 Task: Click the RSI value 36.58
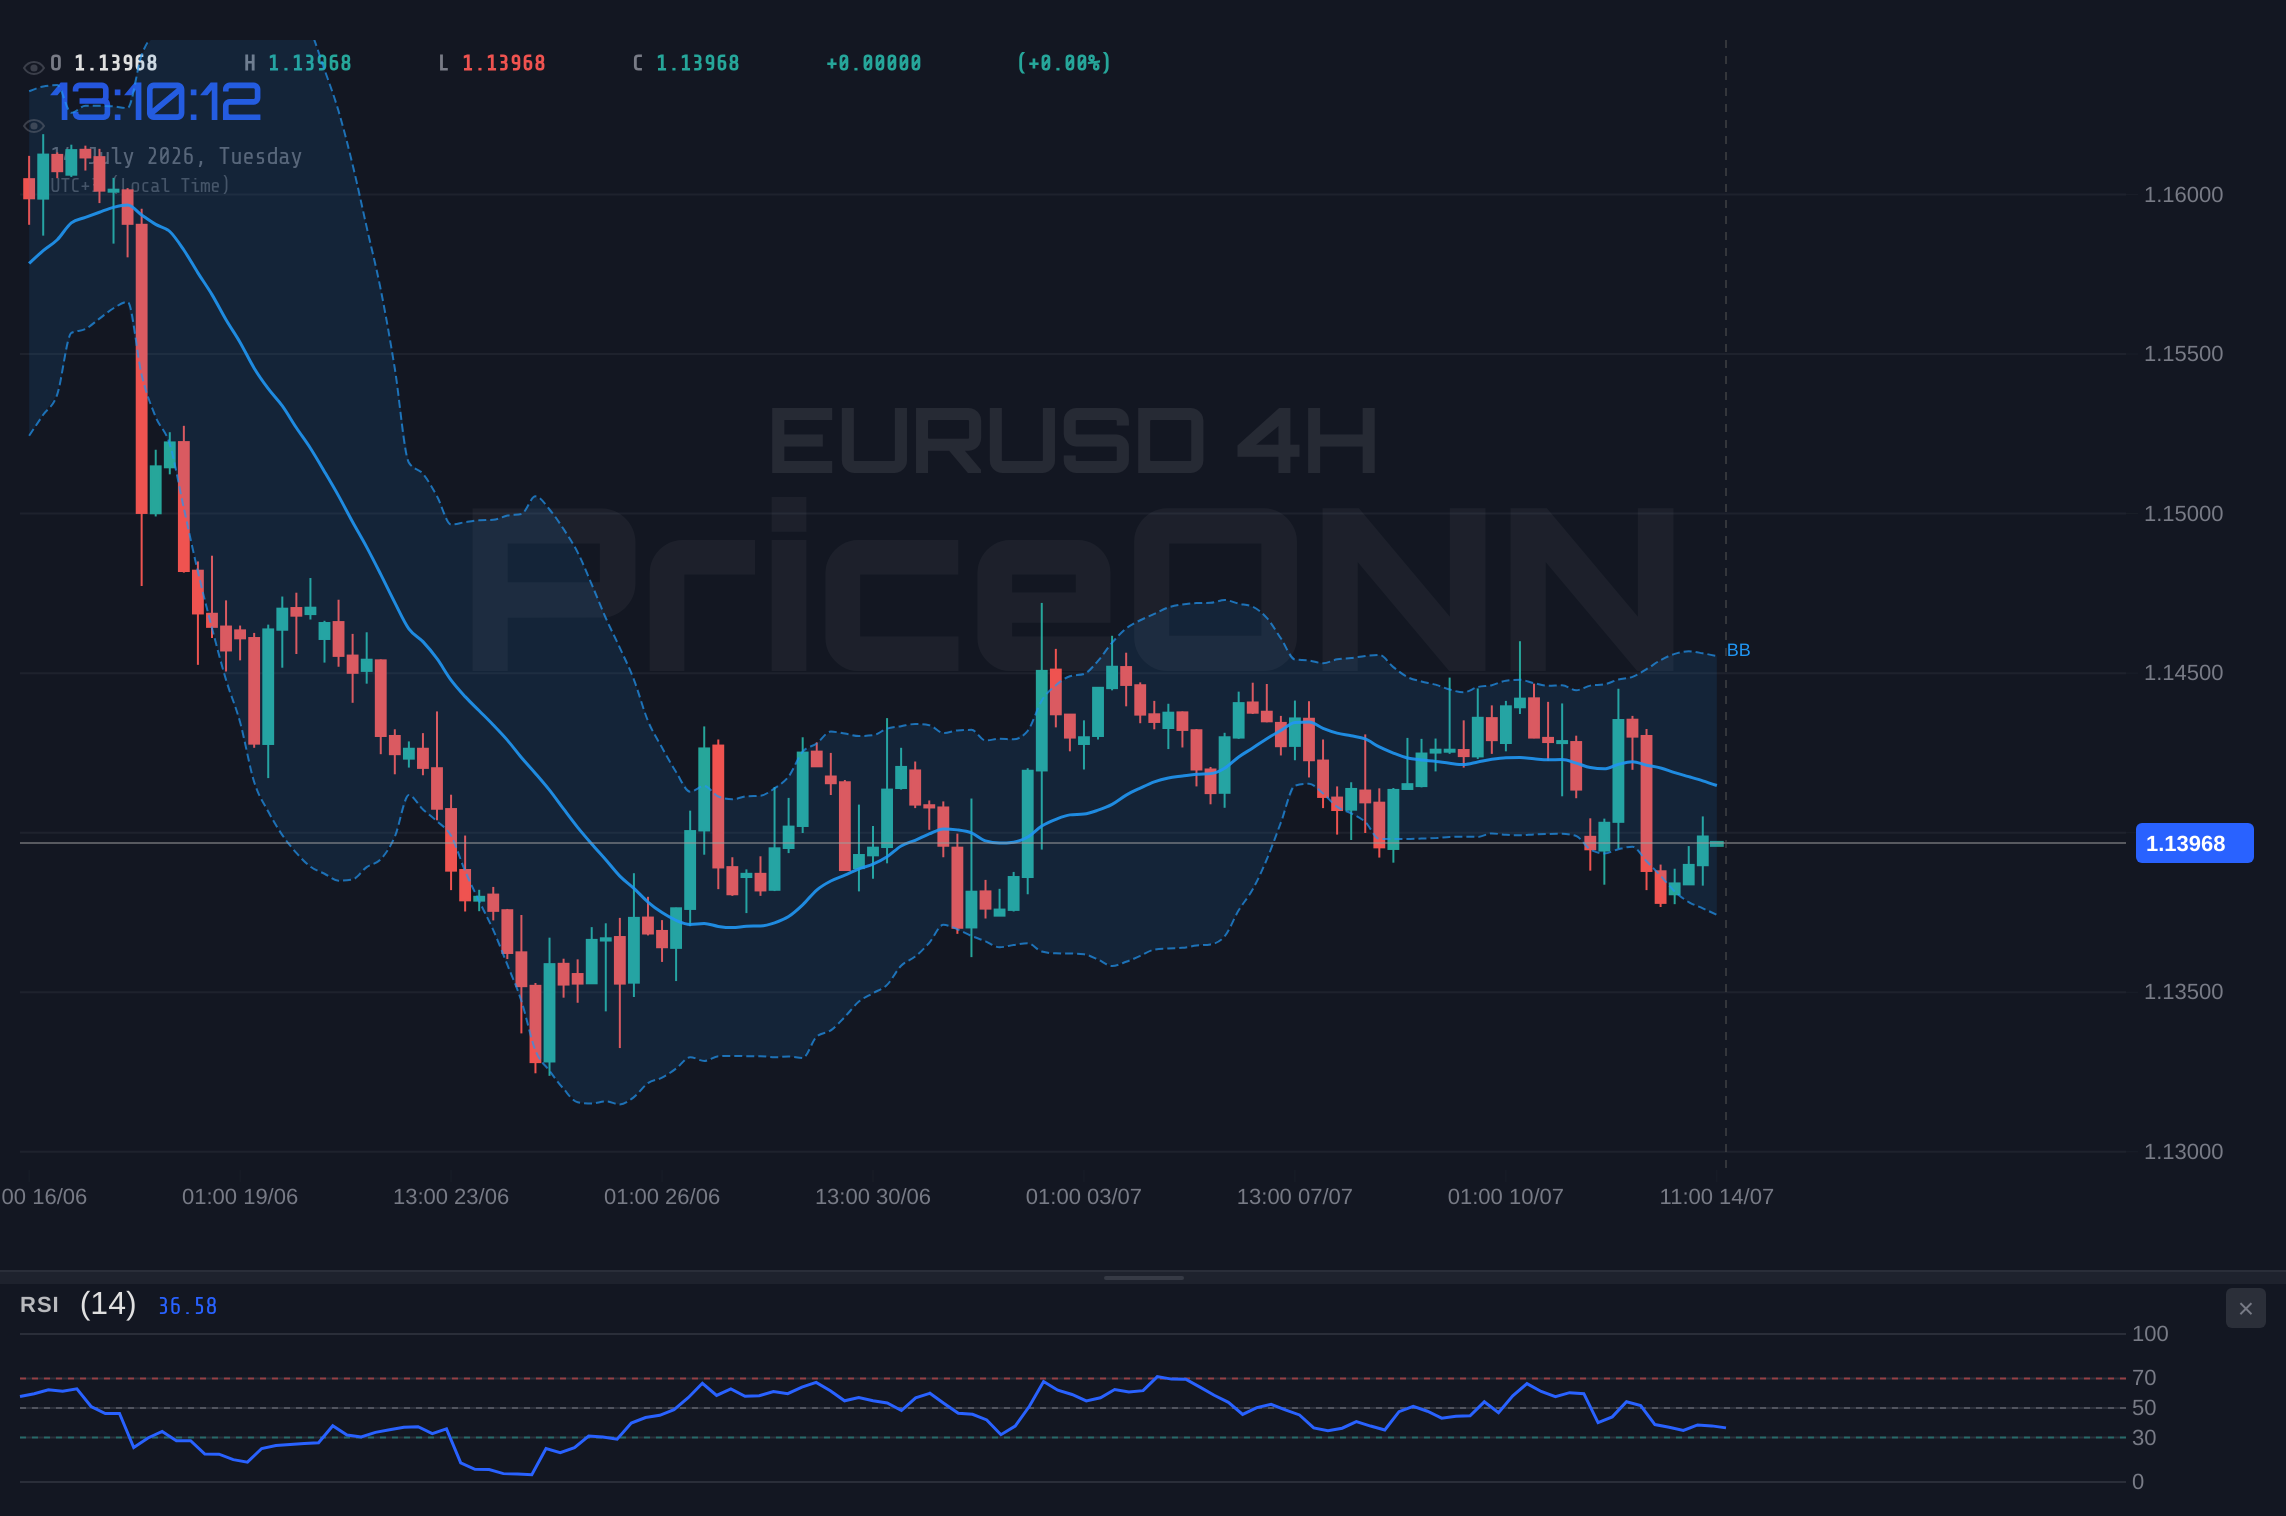[x=188, y=1306]
